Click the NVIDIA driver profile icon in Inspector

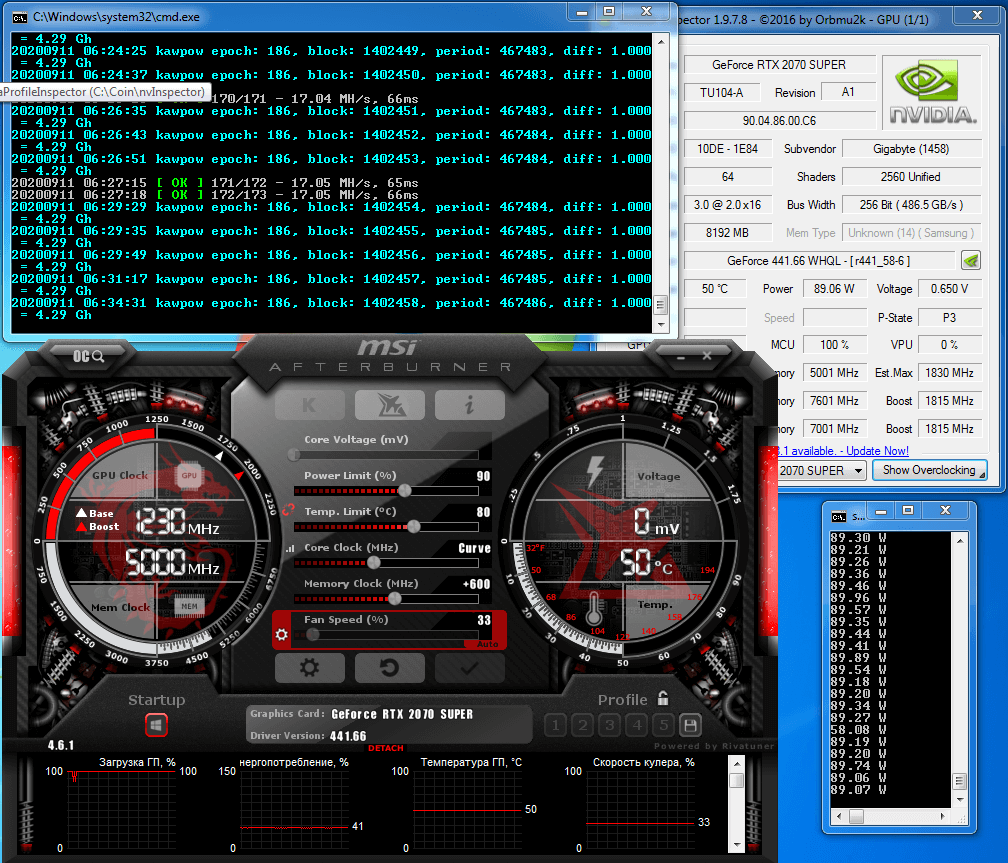click(970, 261)
